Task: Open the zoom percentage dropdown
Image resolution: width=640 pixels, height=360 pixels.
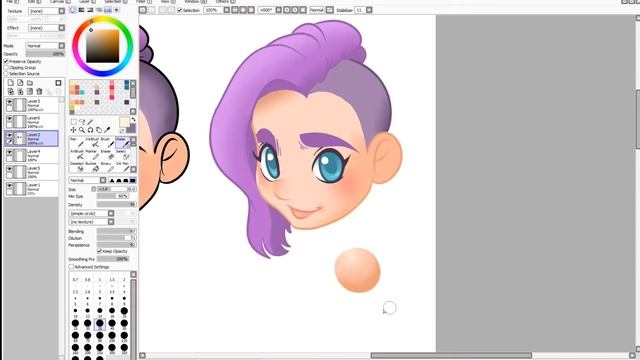Action: pos(216,10)
